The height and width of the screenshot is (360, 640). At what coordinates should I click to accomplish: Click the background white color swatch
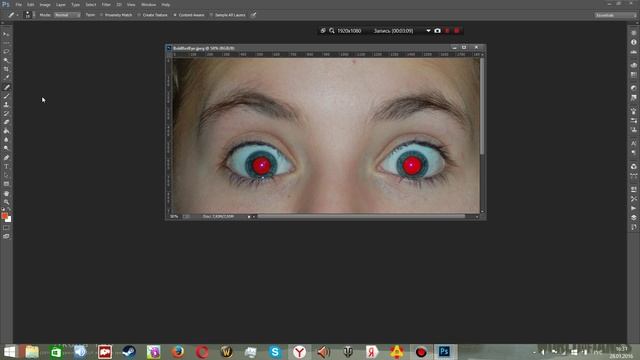(x=9, y=220)
